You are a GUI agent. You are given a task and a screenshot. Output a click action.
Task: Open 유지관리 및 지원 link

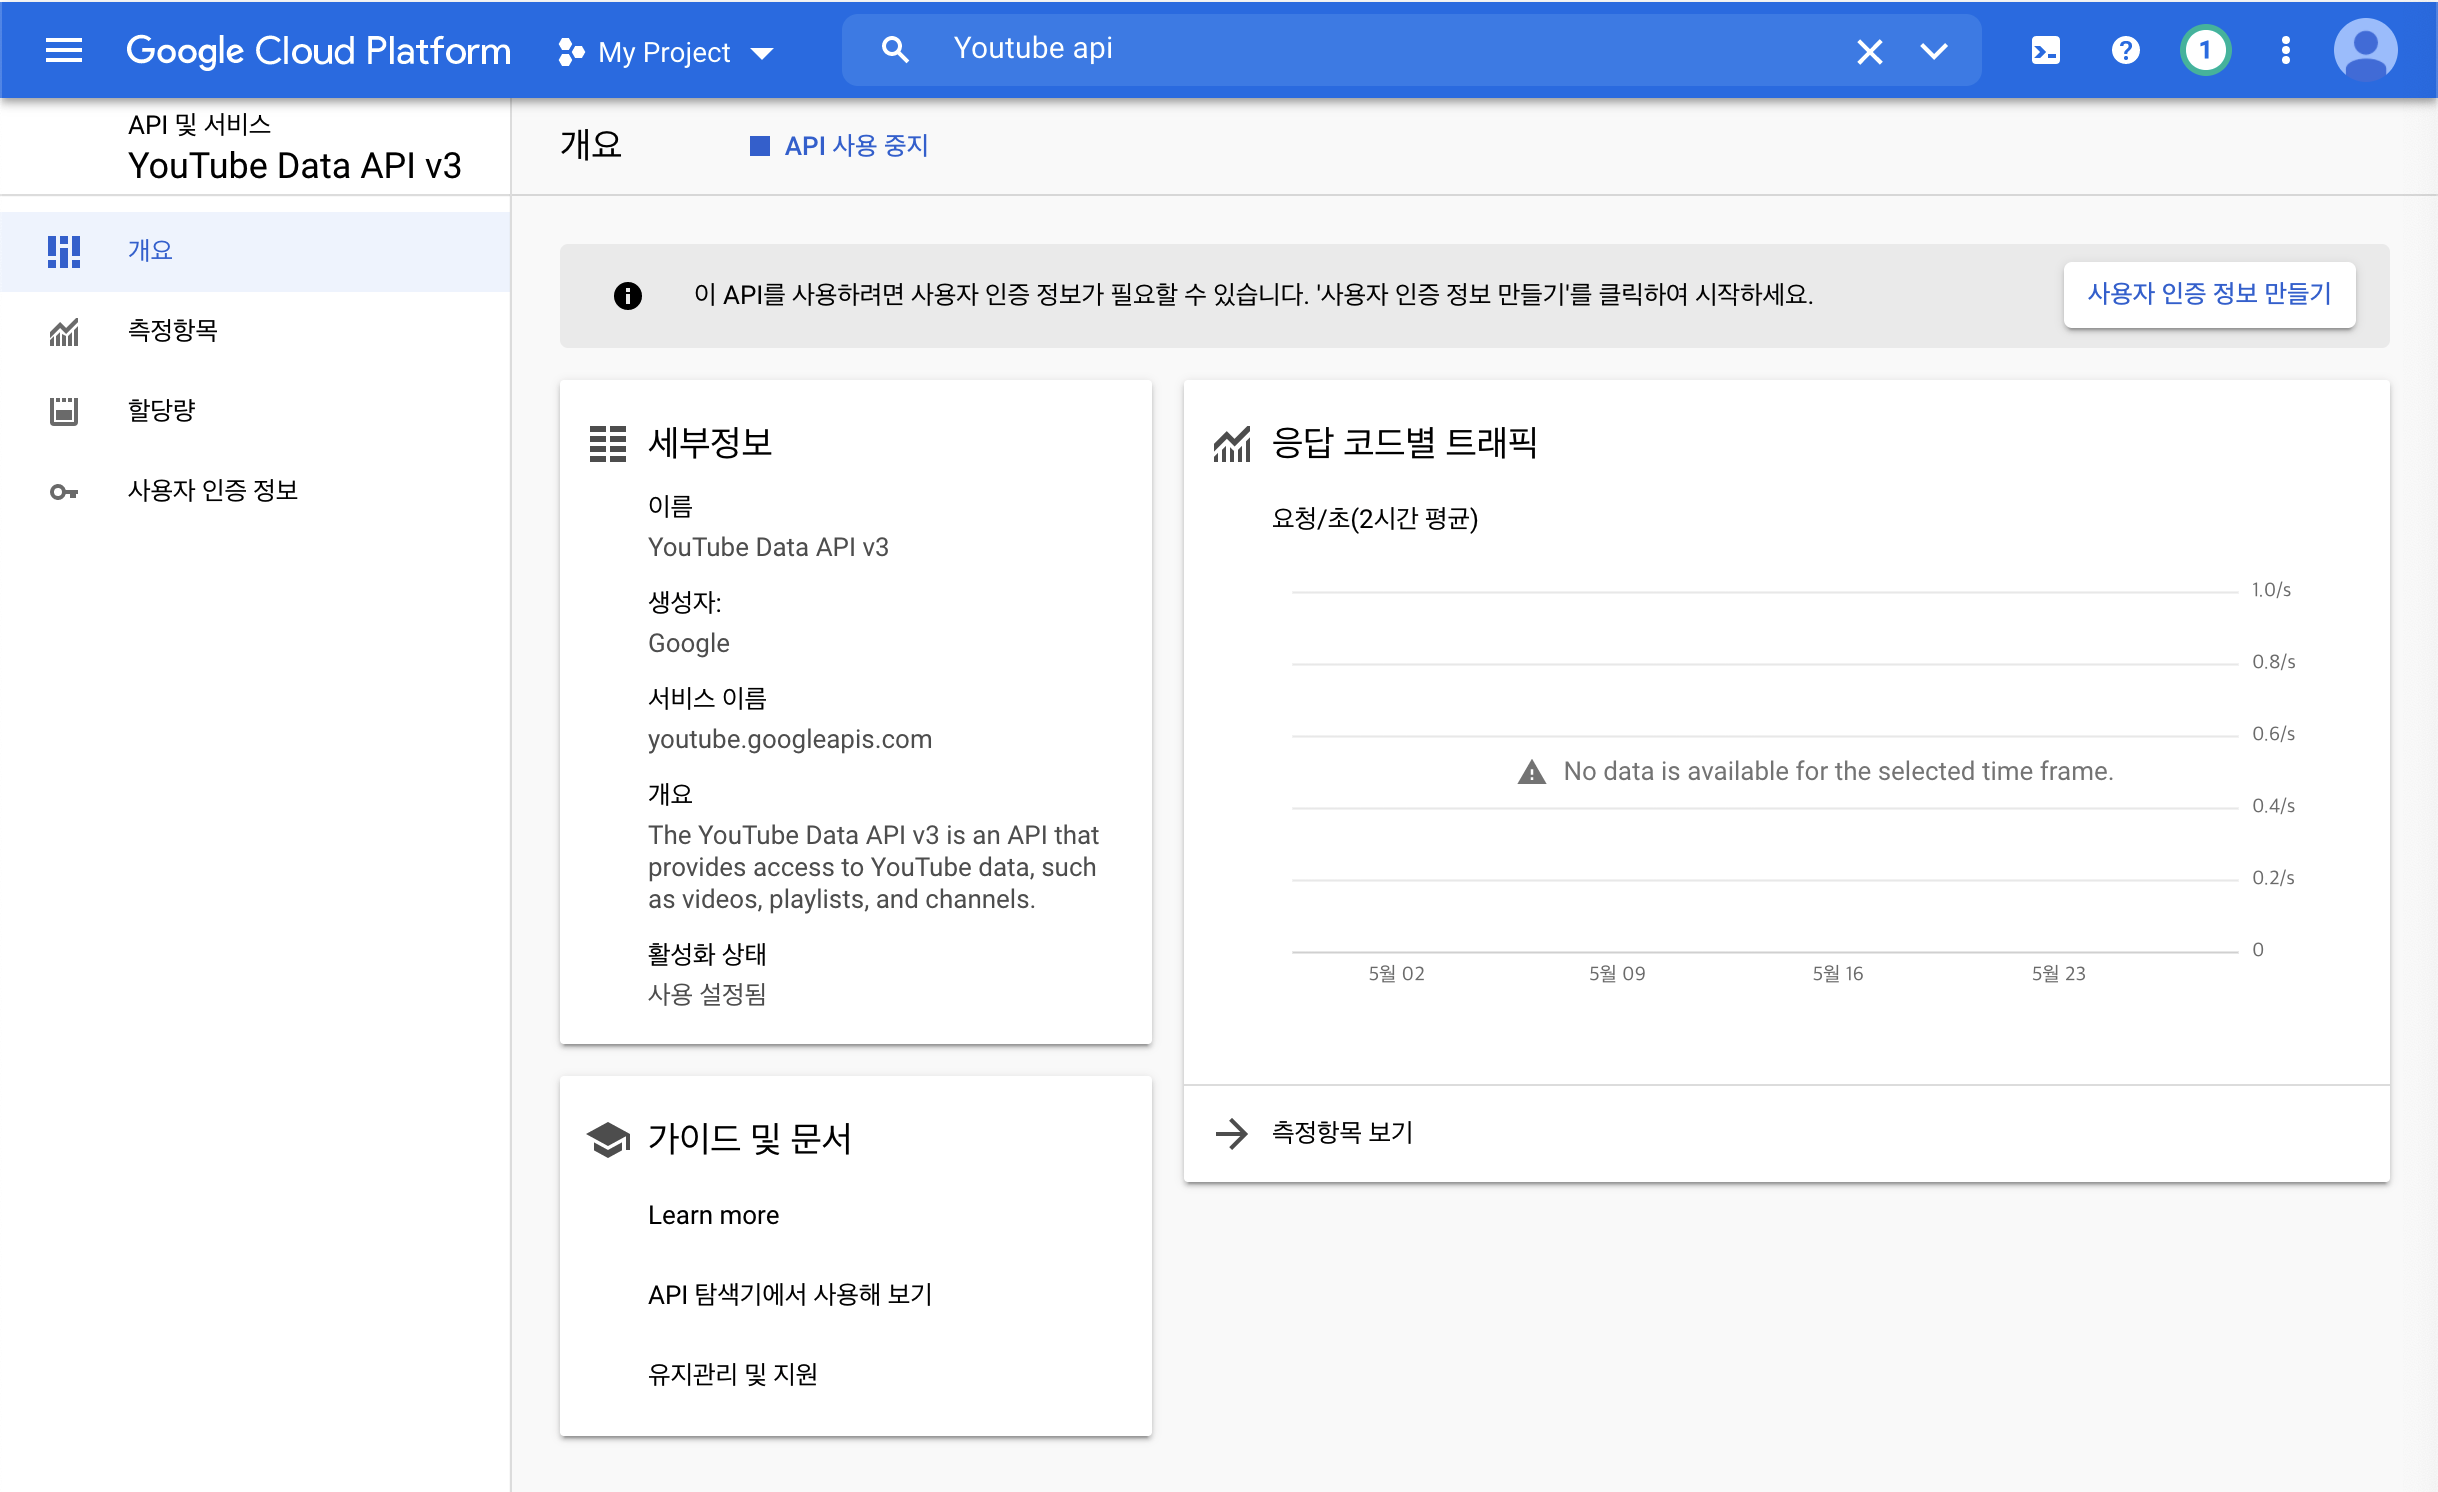tap(732, 1375)
